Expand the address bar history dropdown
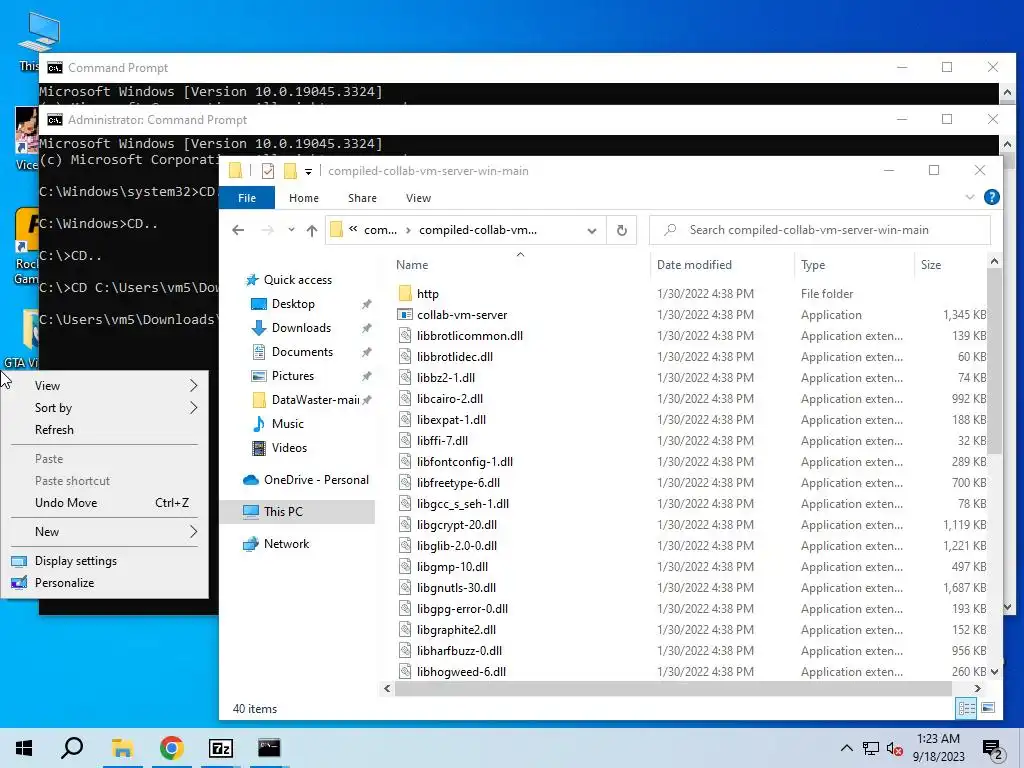Screen dimensions: 1024x768 [x=592, y=231]
